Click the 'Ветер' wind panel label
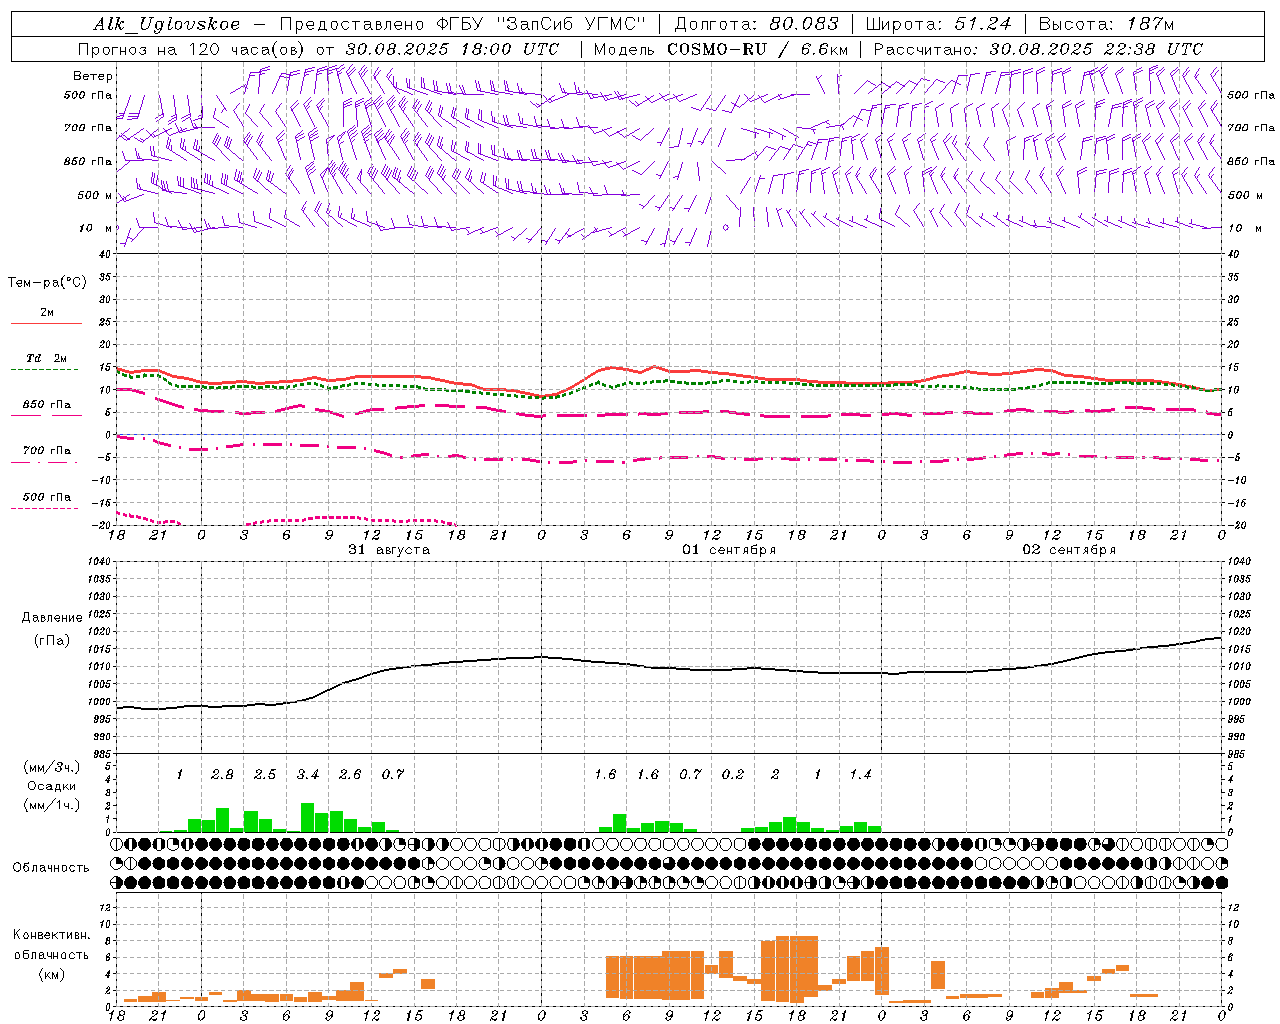The width and height of the screenshot is (1280, 1024). [93, 76]
